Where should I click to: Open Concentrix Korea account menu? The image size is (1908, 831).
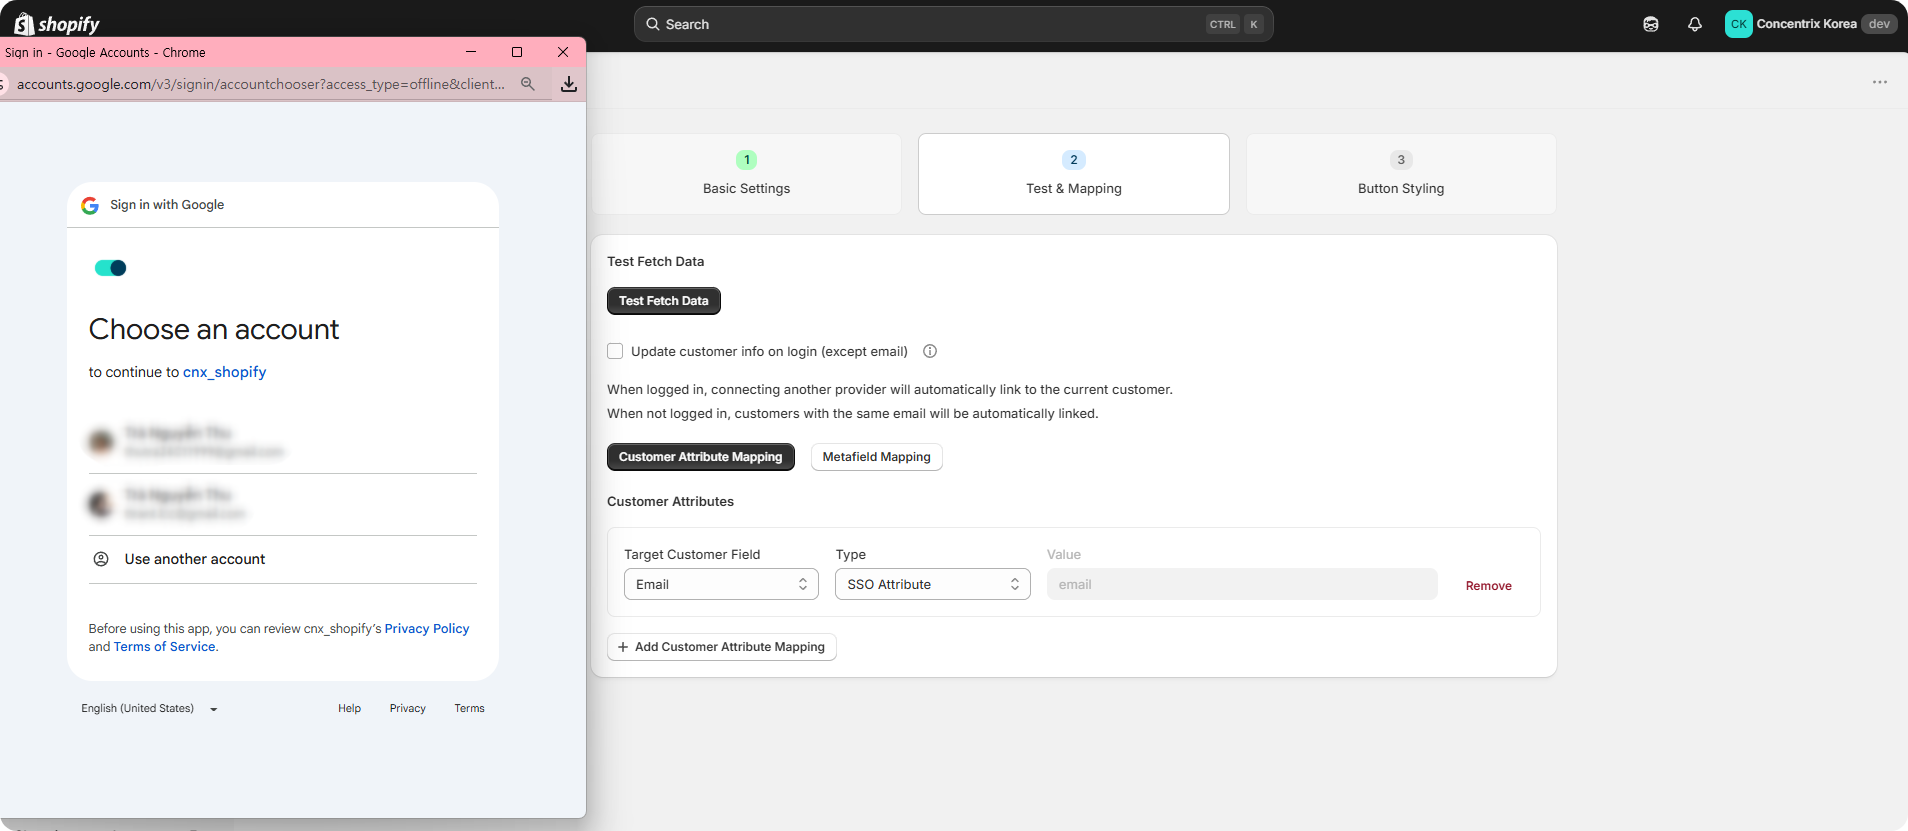coord(1810,24)
